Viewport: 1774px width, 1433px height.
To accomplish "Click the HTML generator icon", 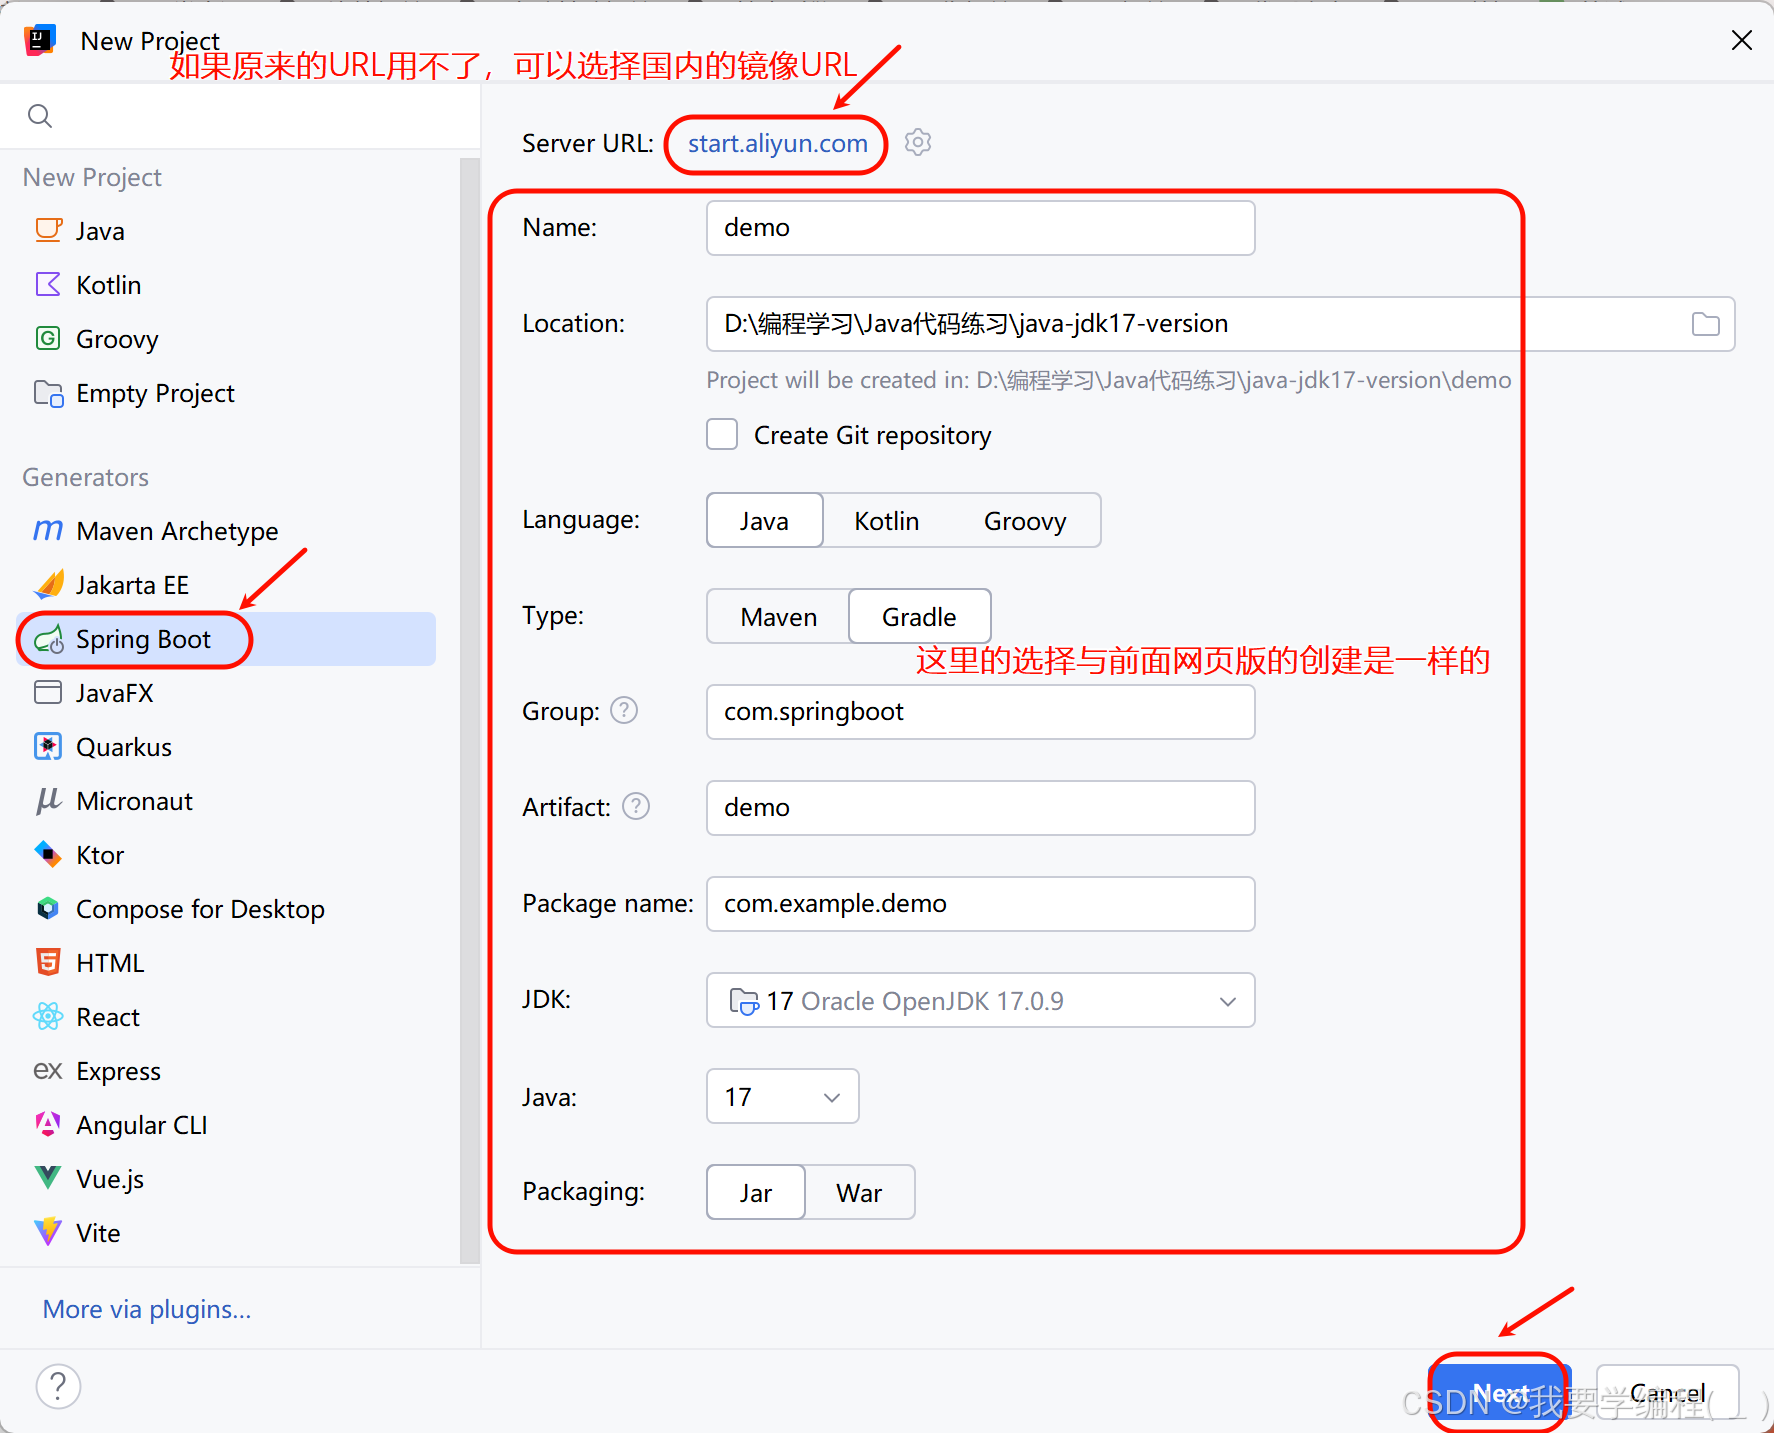I will tap(48, 963).
